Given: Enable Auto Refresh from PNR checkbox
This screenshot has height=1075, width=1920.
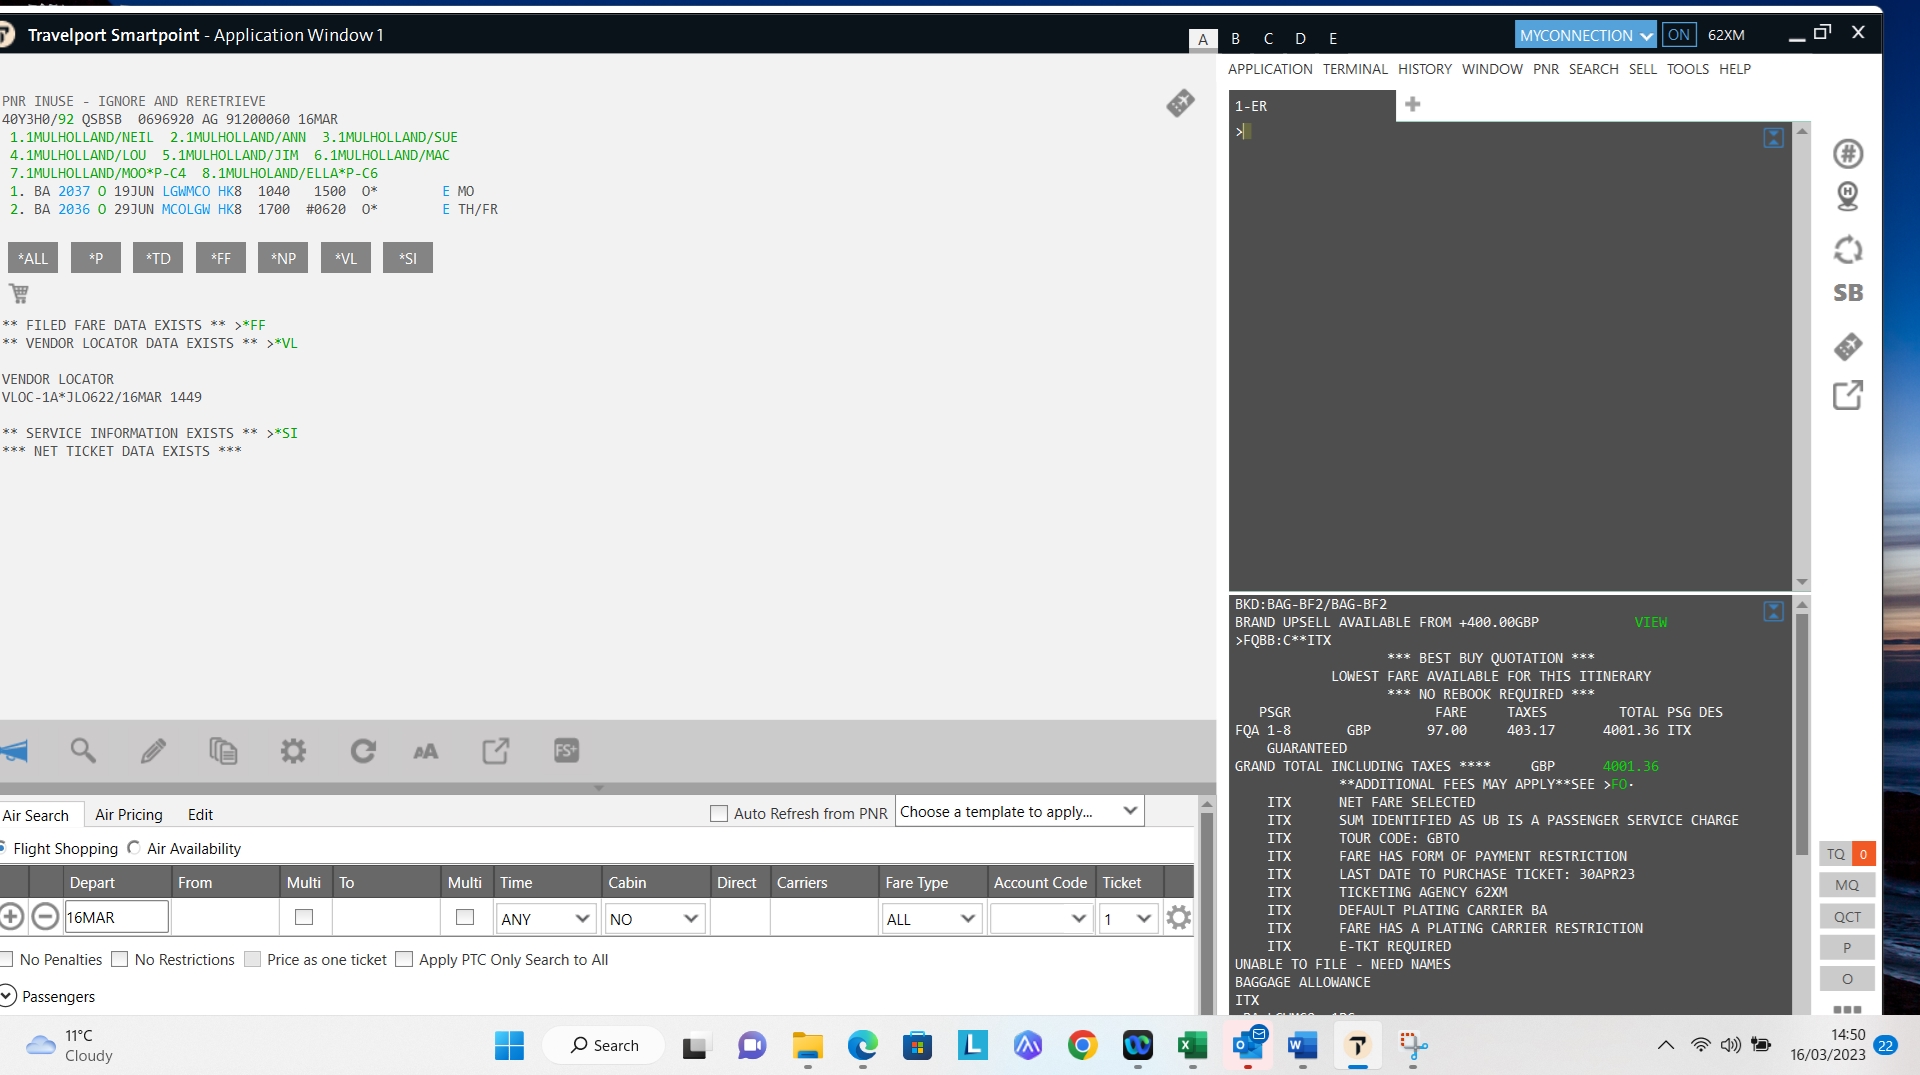Looking at the screenshot, I should pyautogui.click(x=718, y=814).
